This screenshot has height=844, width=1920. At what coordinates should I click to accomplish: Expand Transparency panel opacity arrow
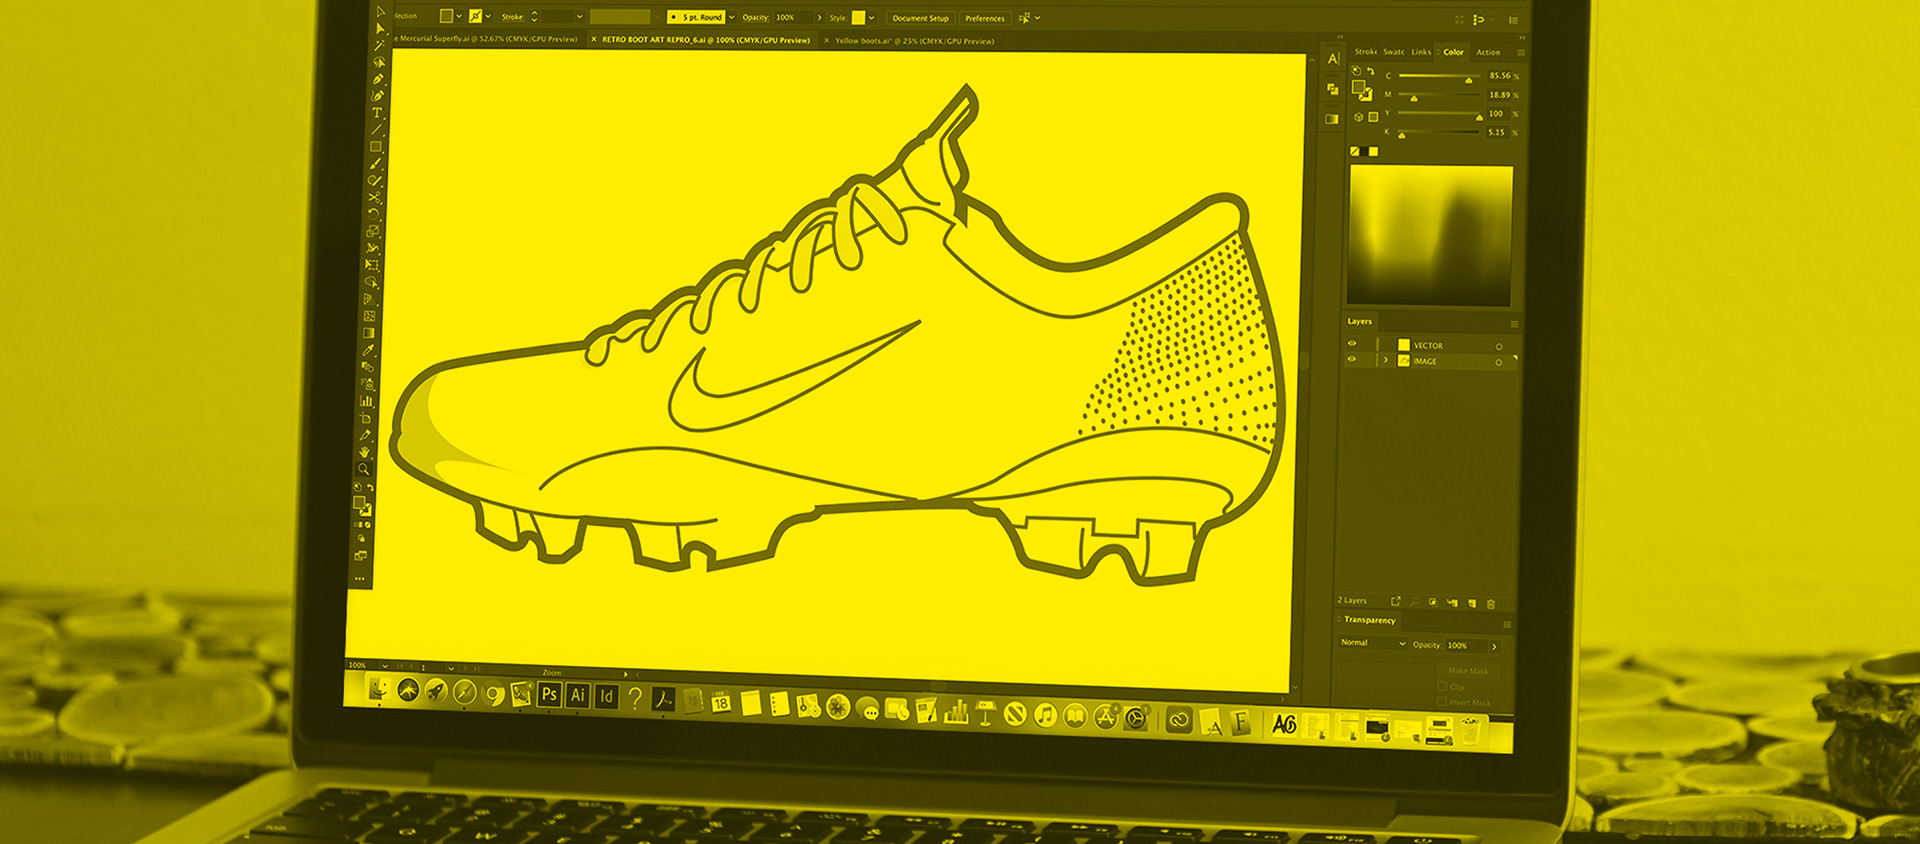click(1494, 647)
